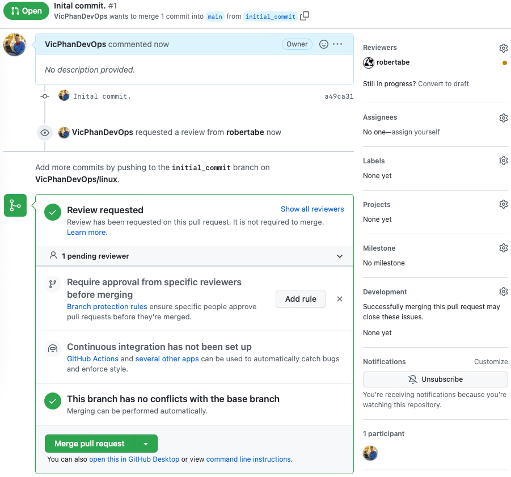This screenshot has height=477, width=511.
Task: Open Assignees settings gear
Action: coord(503,118)
